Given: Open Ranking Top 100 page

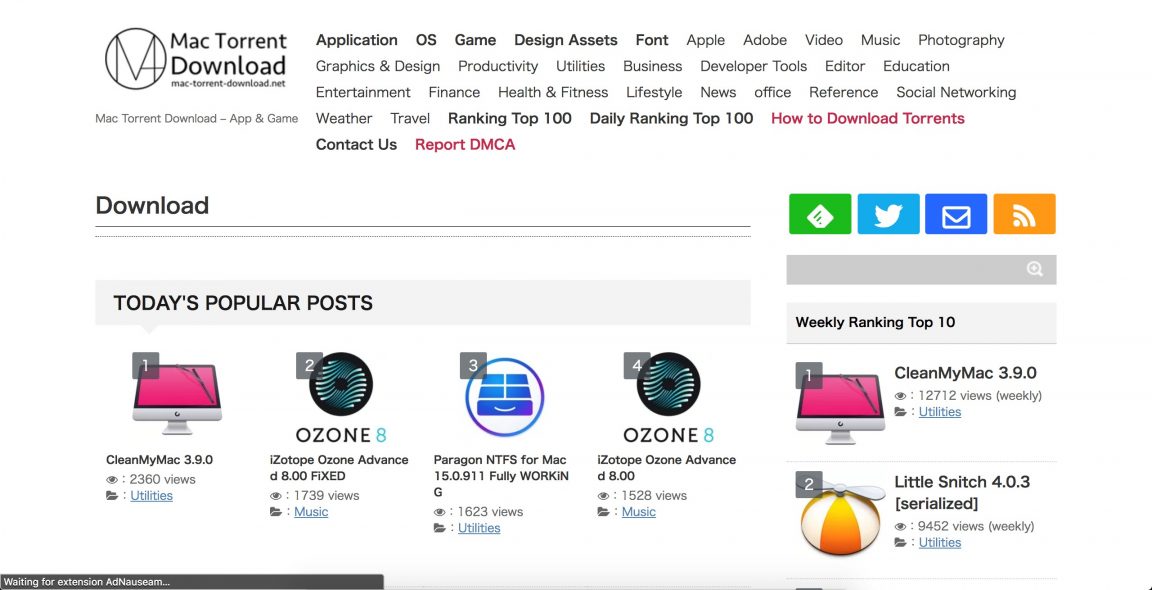Looking at the screenshot, I should point(510,118).
